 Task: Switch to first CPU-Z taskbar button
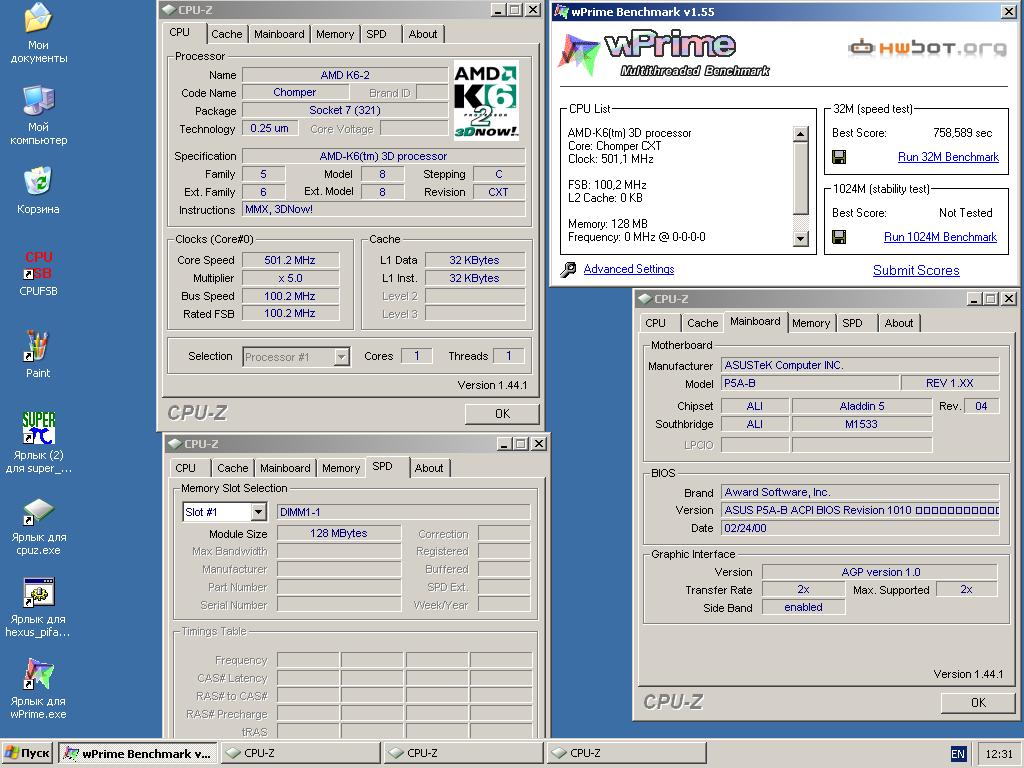pos(300,753)
